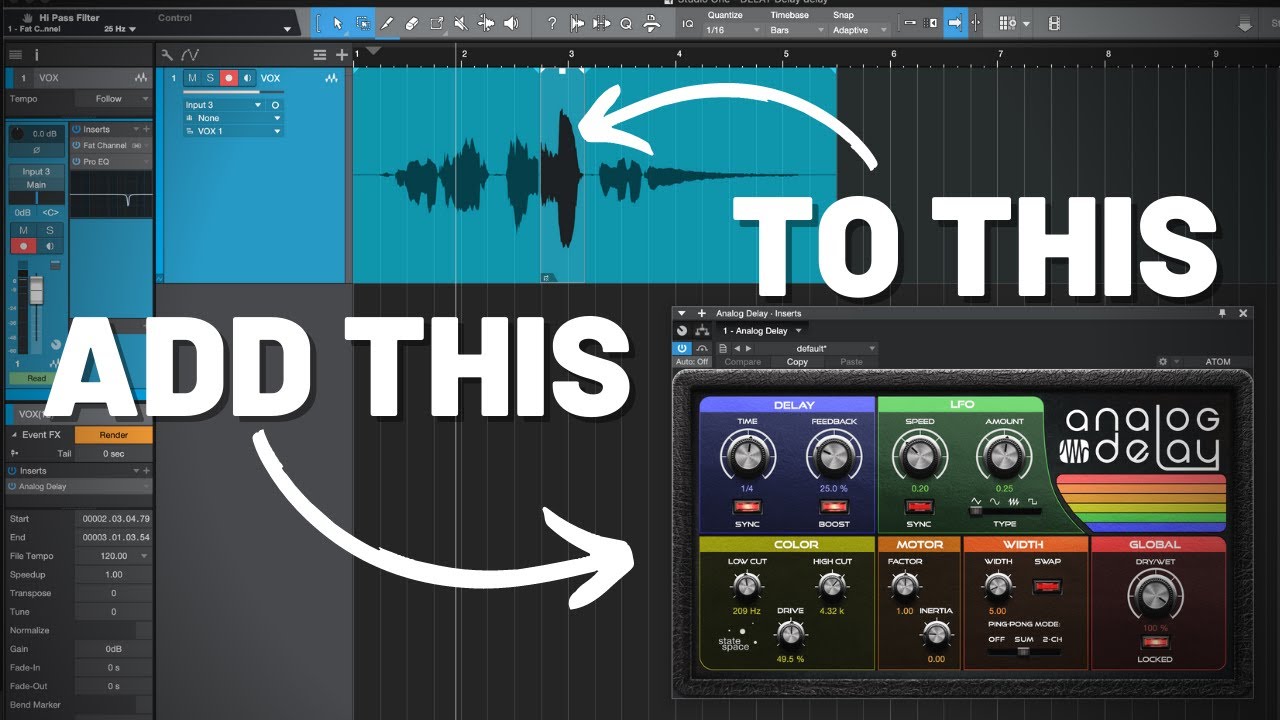Solo the VOX track in arrangement

(210, 77)
